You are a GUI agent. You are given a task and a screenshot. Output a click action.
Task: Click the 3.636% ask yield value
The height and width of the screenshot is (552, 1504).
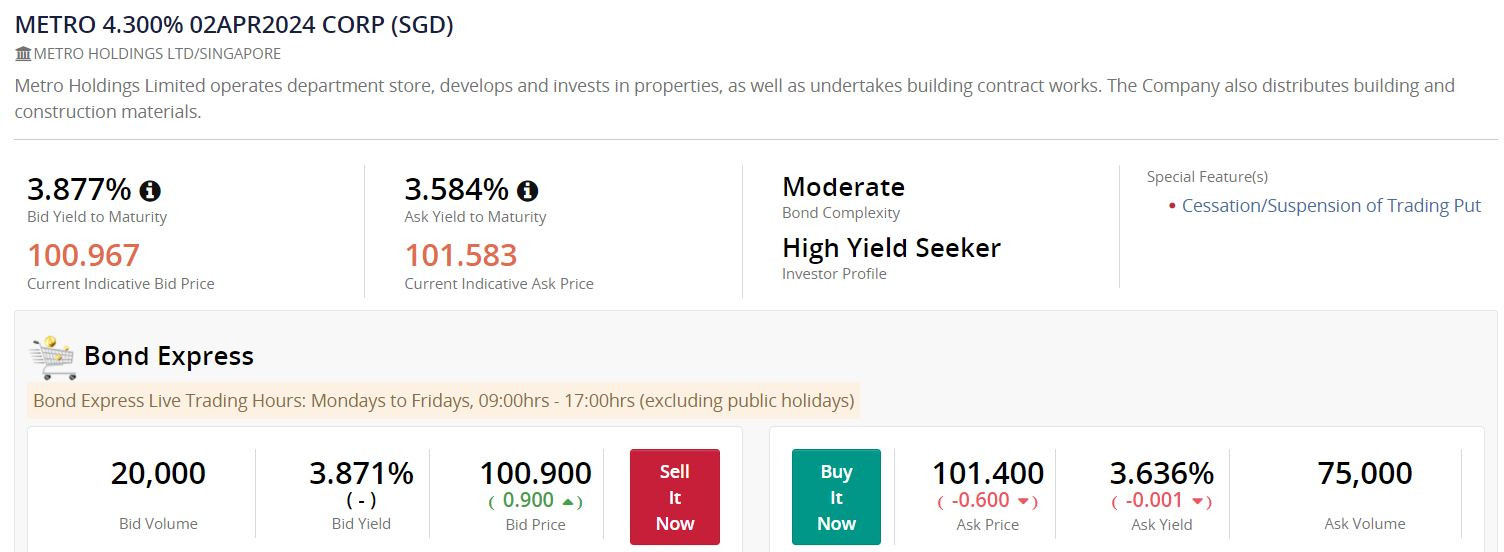tap(1162, 473)
